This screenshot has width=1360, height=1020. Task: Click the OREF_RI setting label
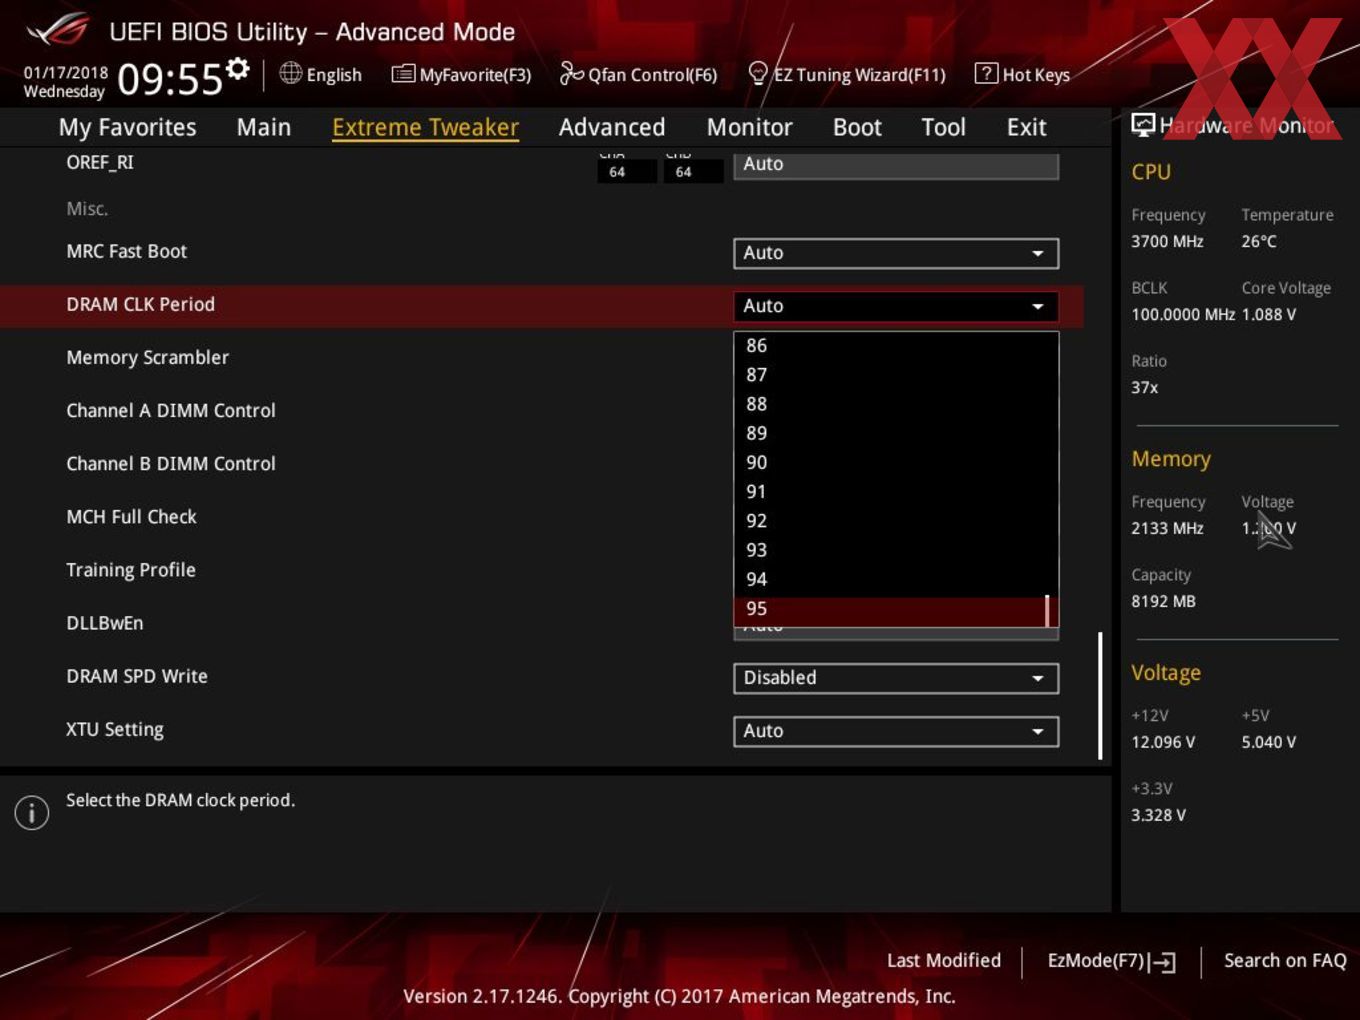point(100,162)
